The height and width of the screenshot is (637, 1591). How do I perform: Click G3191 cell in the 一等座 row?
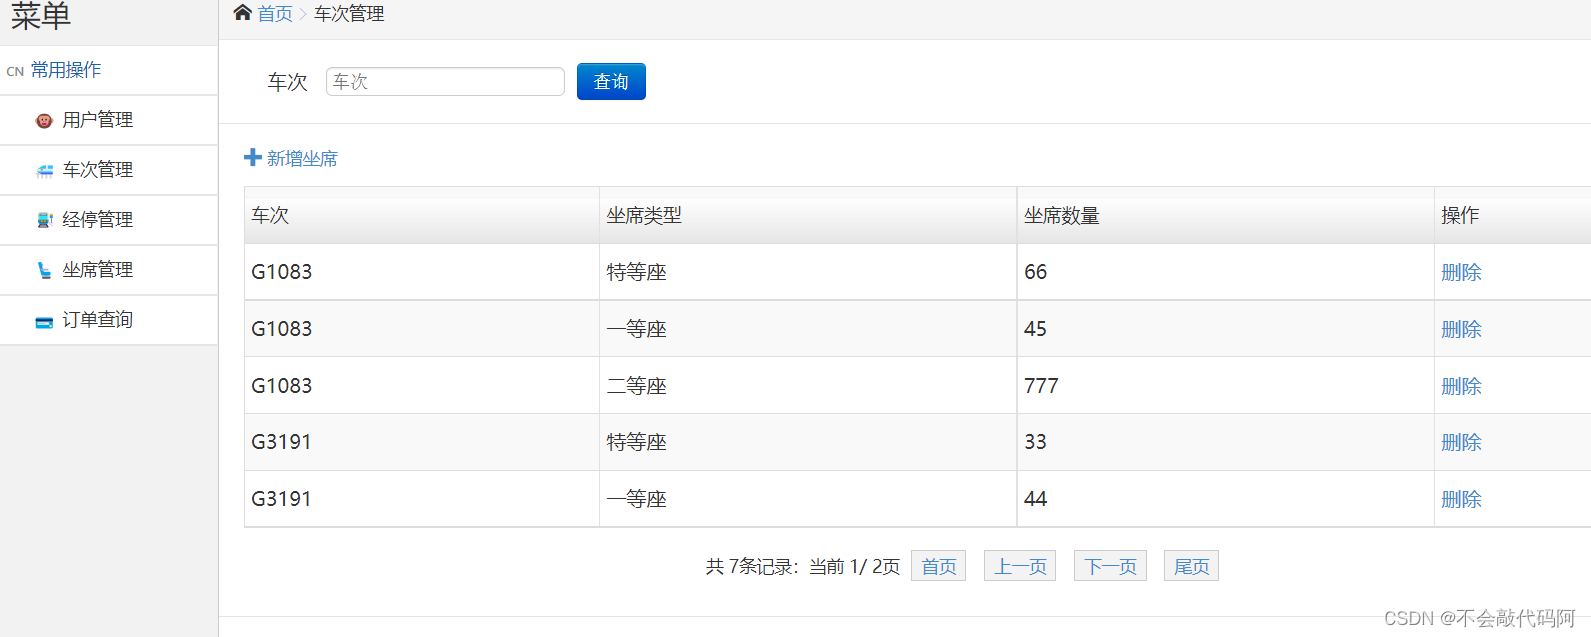pyautogui.click(x=422, y=499)
